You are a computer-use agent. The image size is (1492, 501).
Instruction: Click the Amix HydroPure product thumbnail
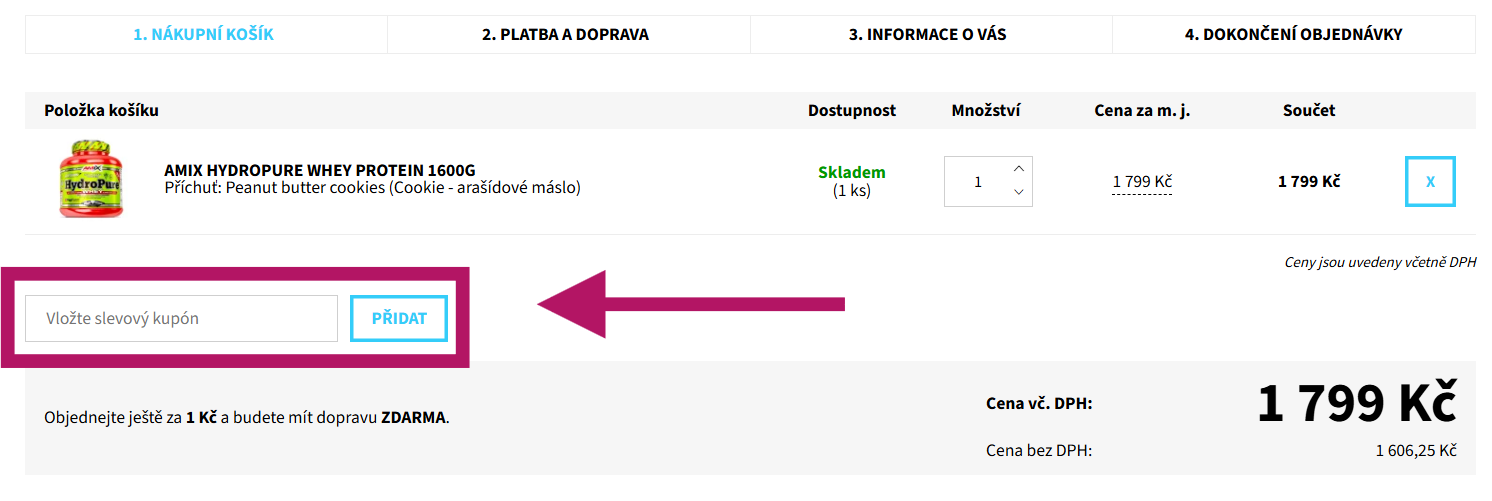[91, 180]
